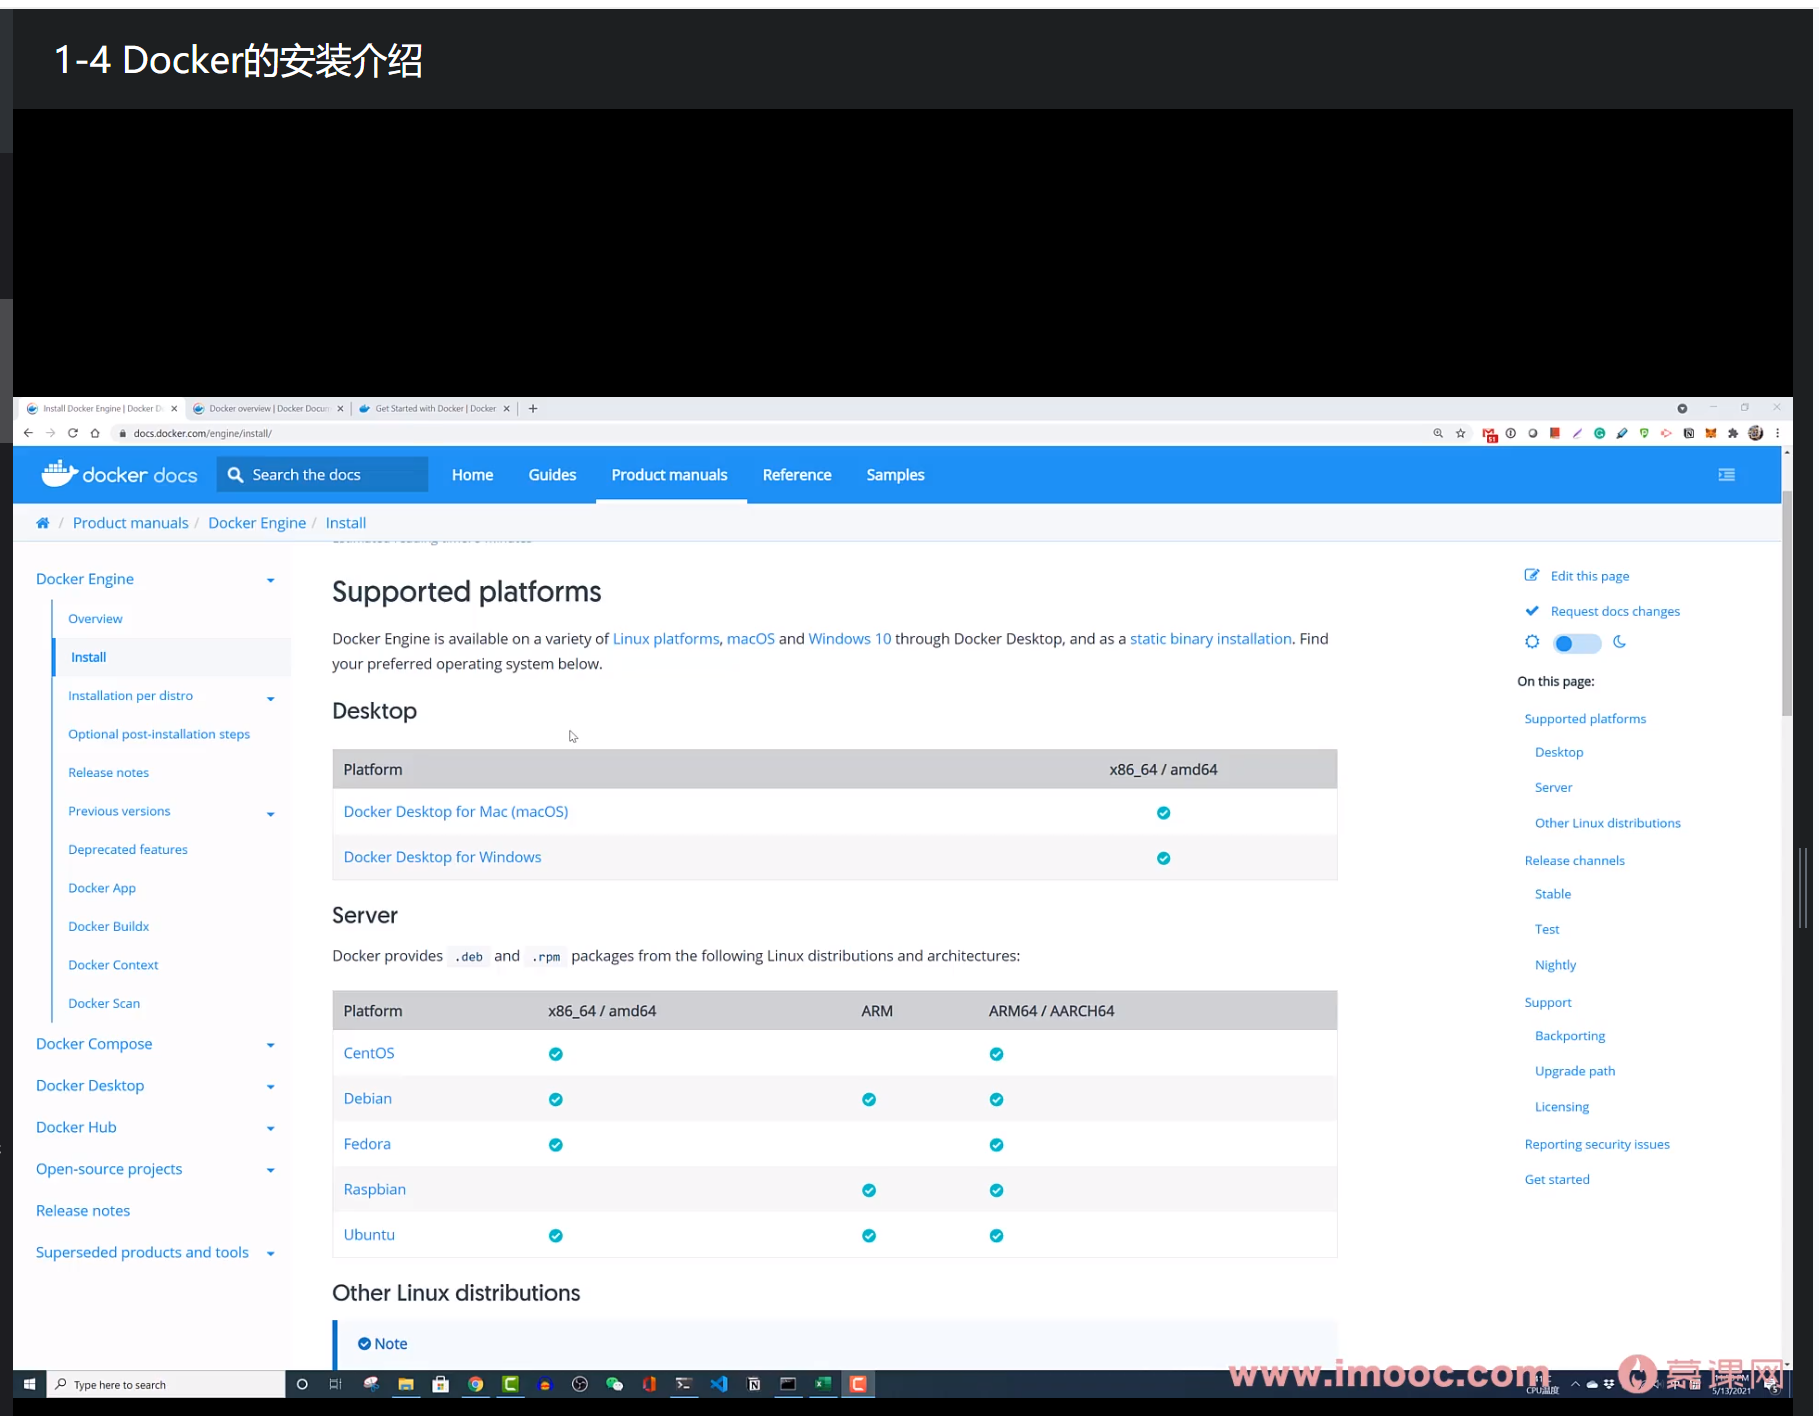Viewport: 1819px width, 1416px height.
Task: Open Release notes under Docker Engine
Action: (x=108, y=772)
